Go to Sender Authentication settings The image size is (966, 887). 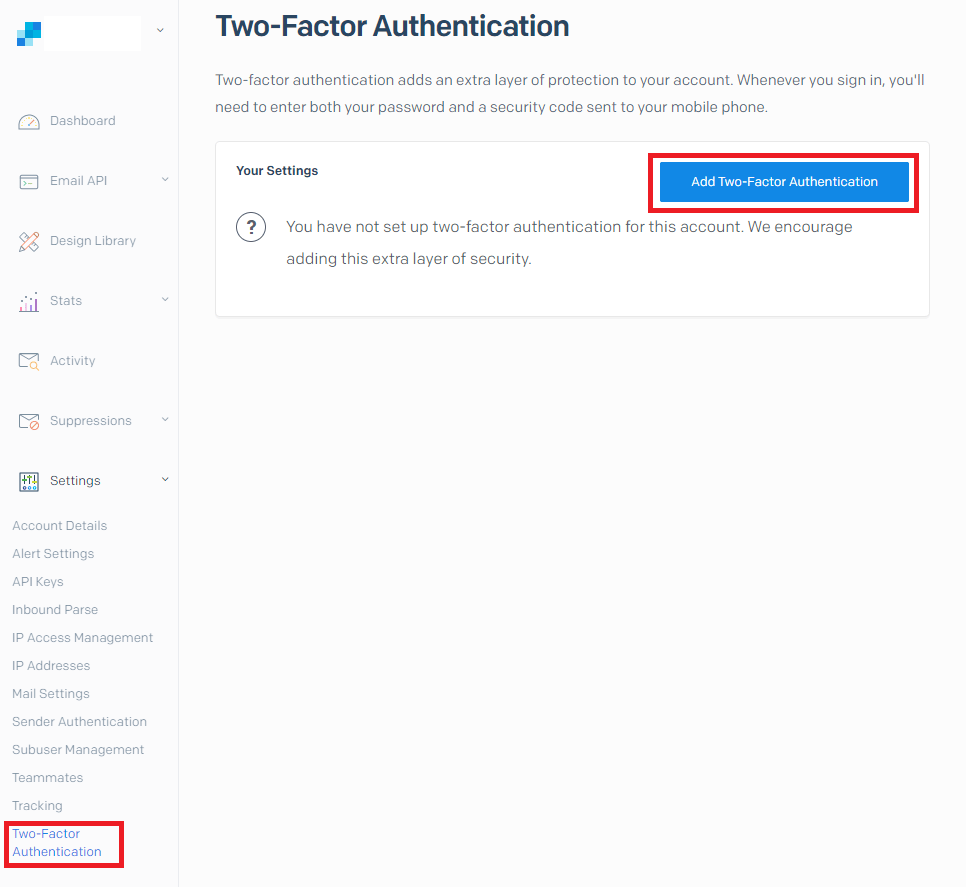(x=79, y=721)
